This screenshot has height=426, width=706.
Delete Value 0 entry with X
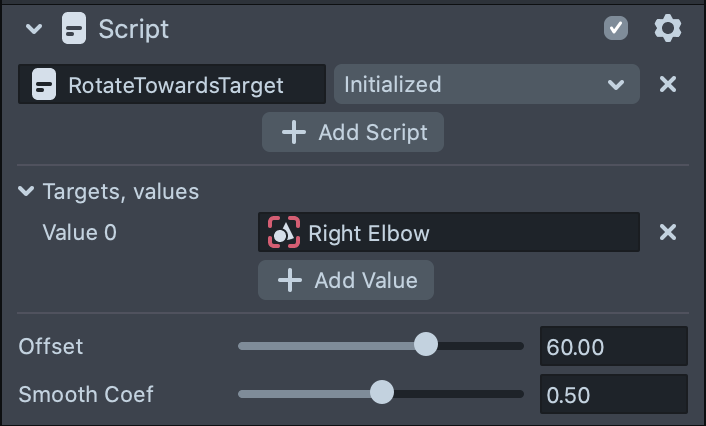pyautogui.click(x=668, y=233)
